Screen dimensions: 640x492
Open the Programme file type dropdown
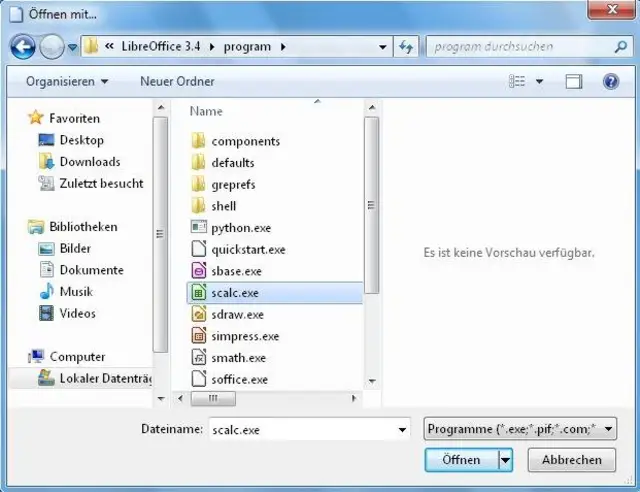coord(520,429)
